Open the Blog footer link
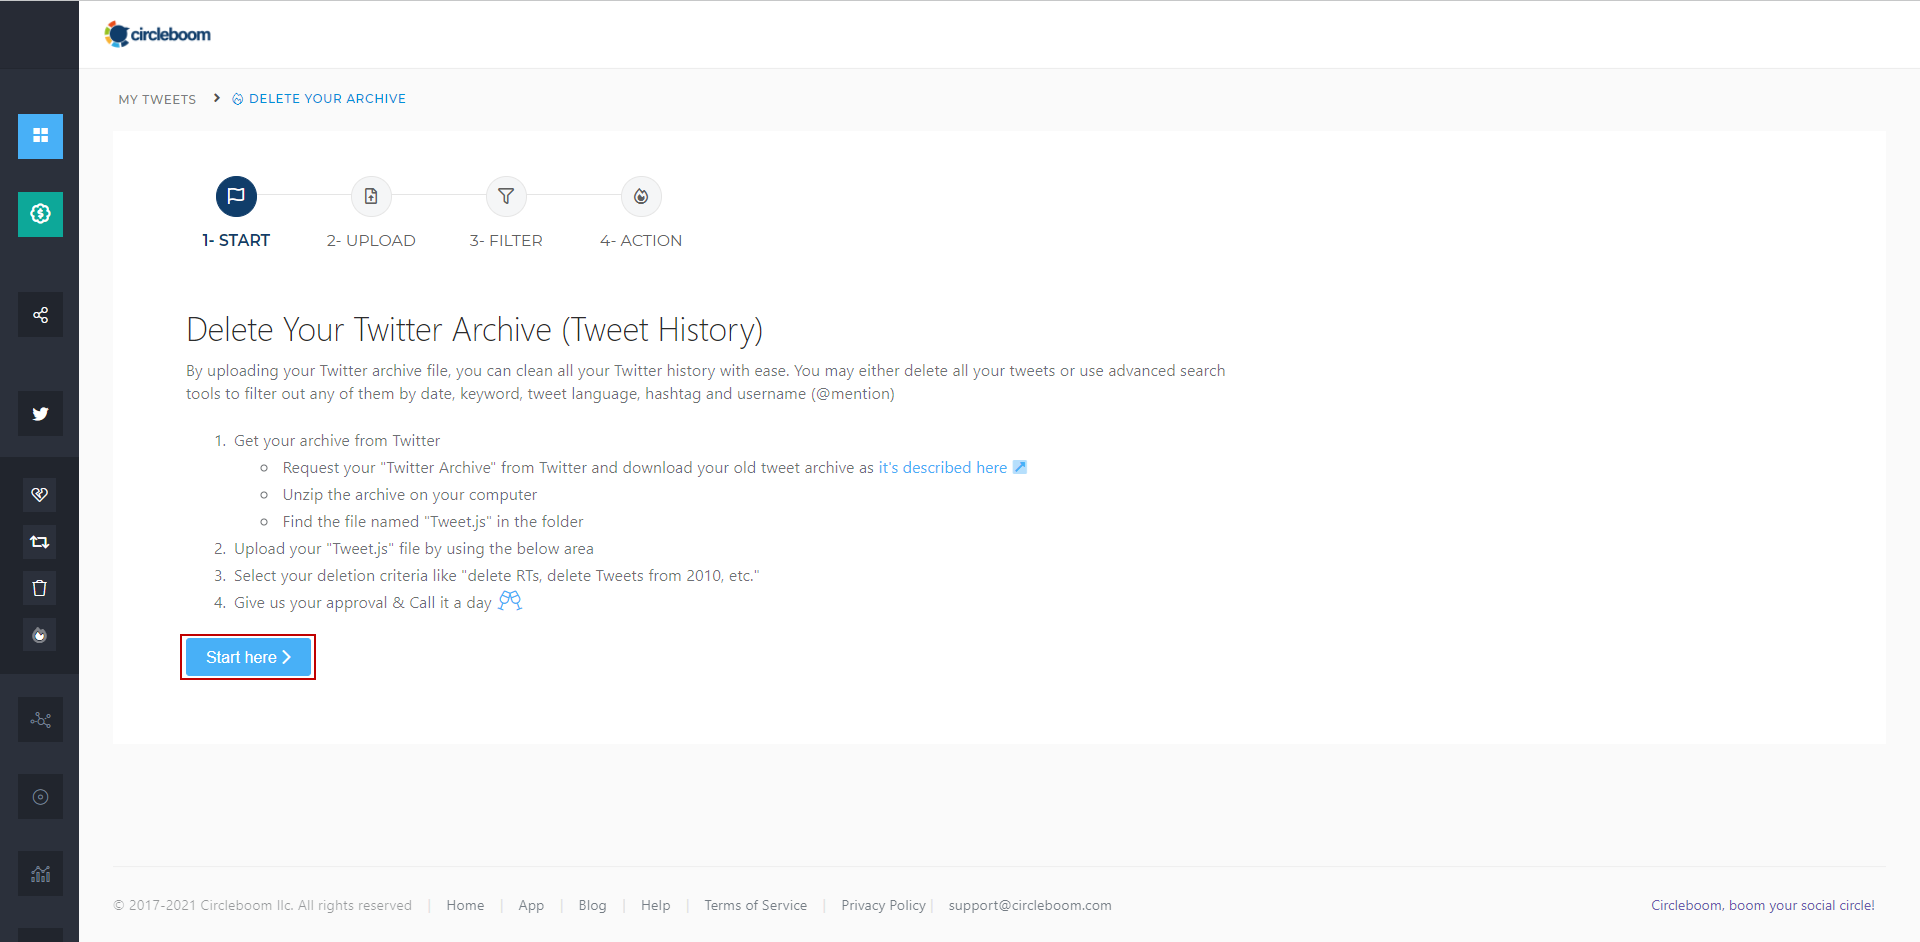1920x942 pixels. point(592,905)
